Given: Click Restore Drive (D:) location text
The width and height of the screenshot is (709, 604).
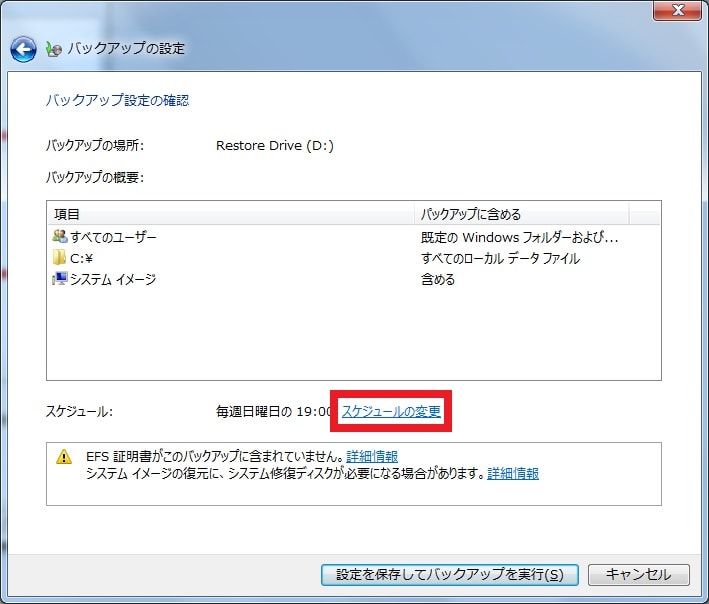Looking at the screenshot, I should click(274, 146).
